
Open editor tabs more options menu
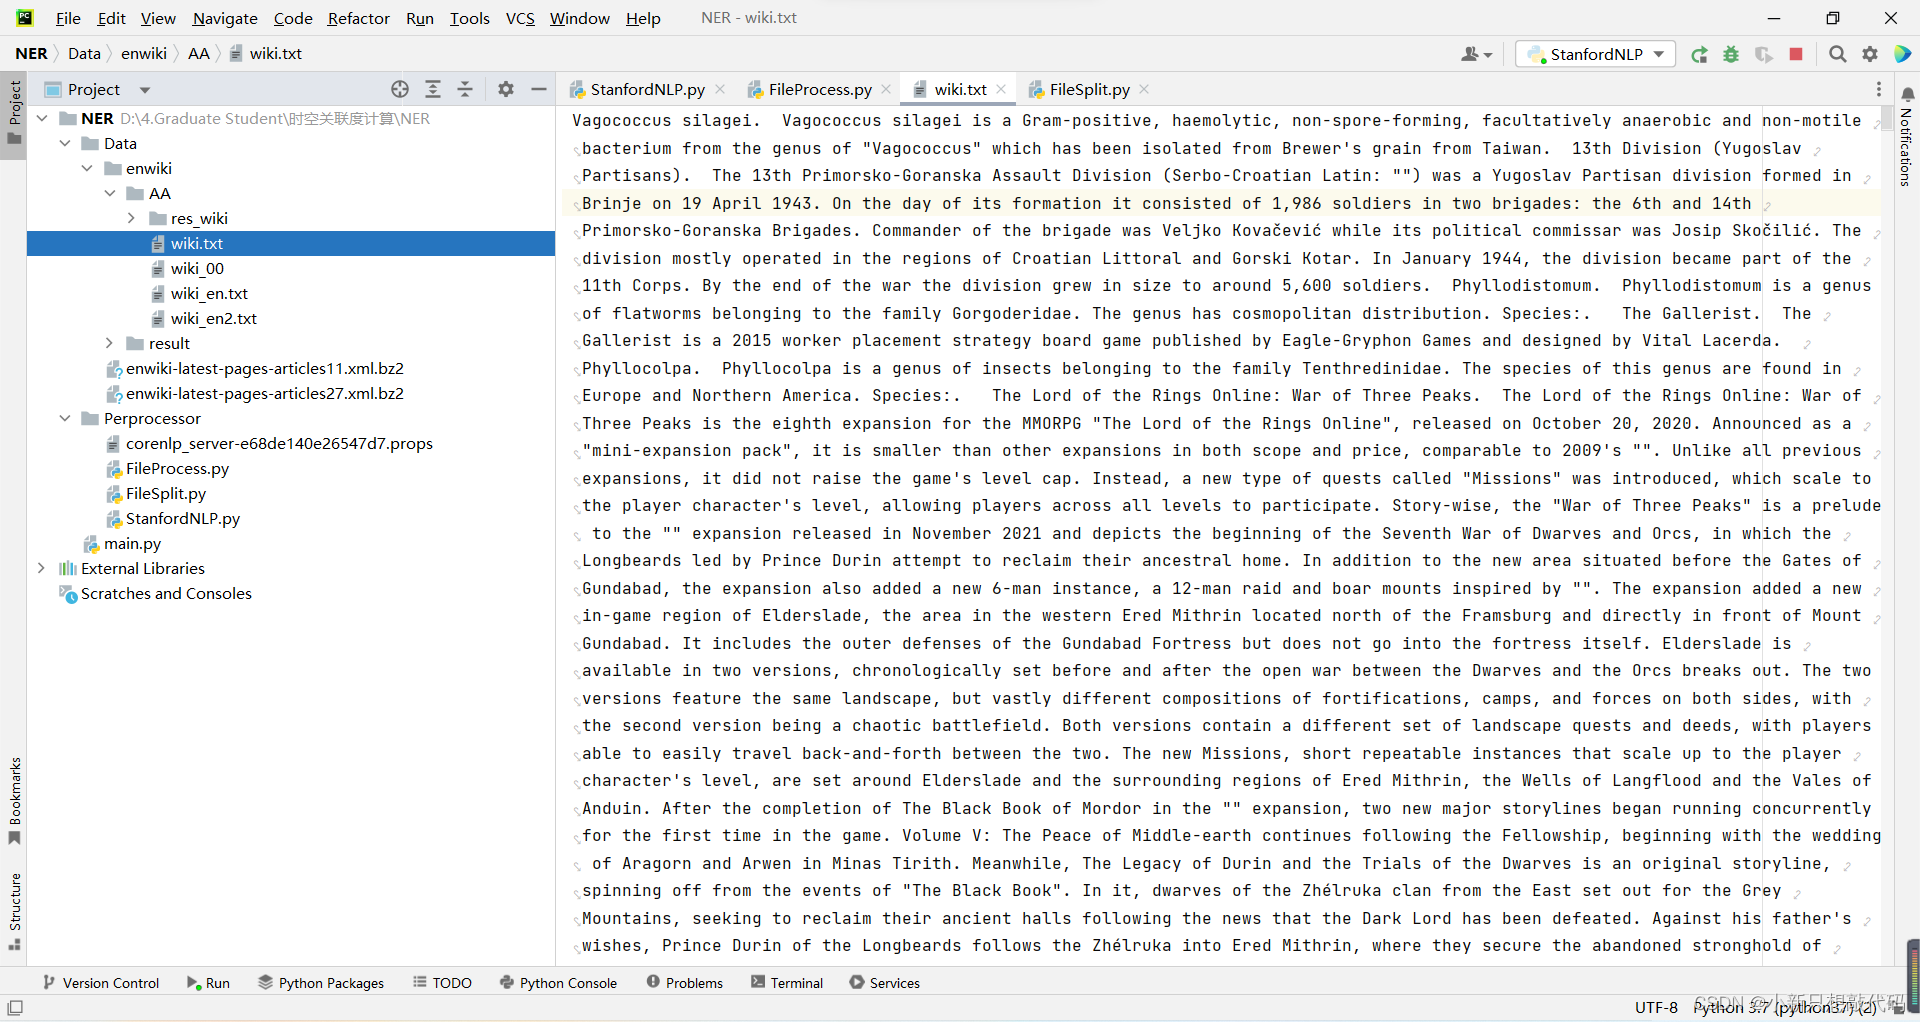pos(1878,89)
